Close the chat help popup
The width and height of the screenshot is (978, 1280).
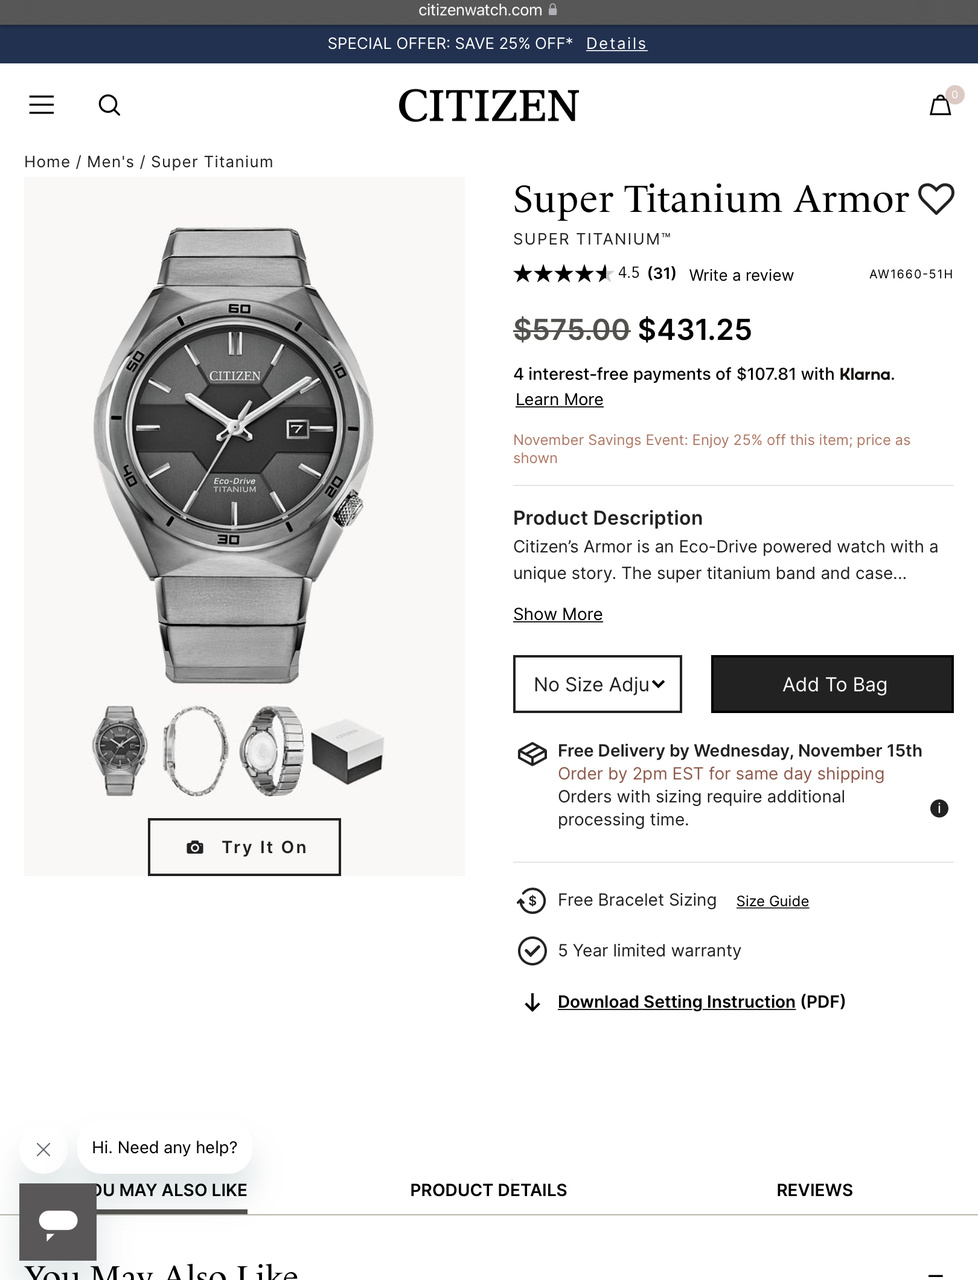pyautogui.click(x=43, y=1149)
